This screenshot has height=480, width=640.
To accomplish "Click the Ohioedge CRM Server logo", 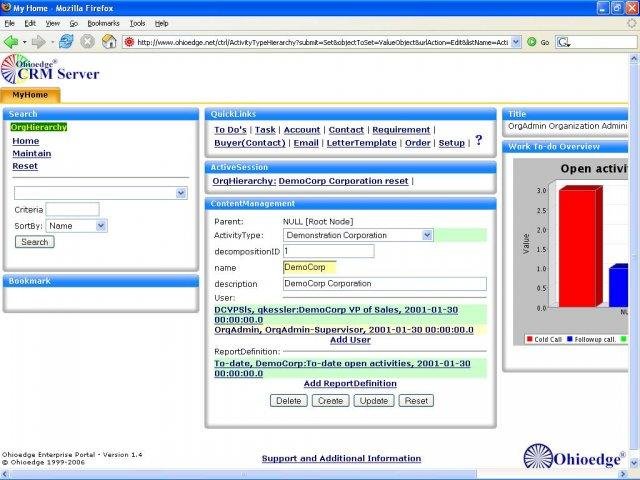I will click(x=50, y=70).
